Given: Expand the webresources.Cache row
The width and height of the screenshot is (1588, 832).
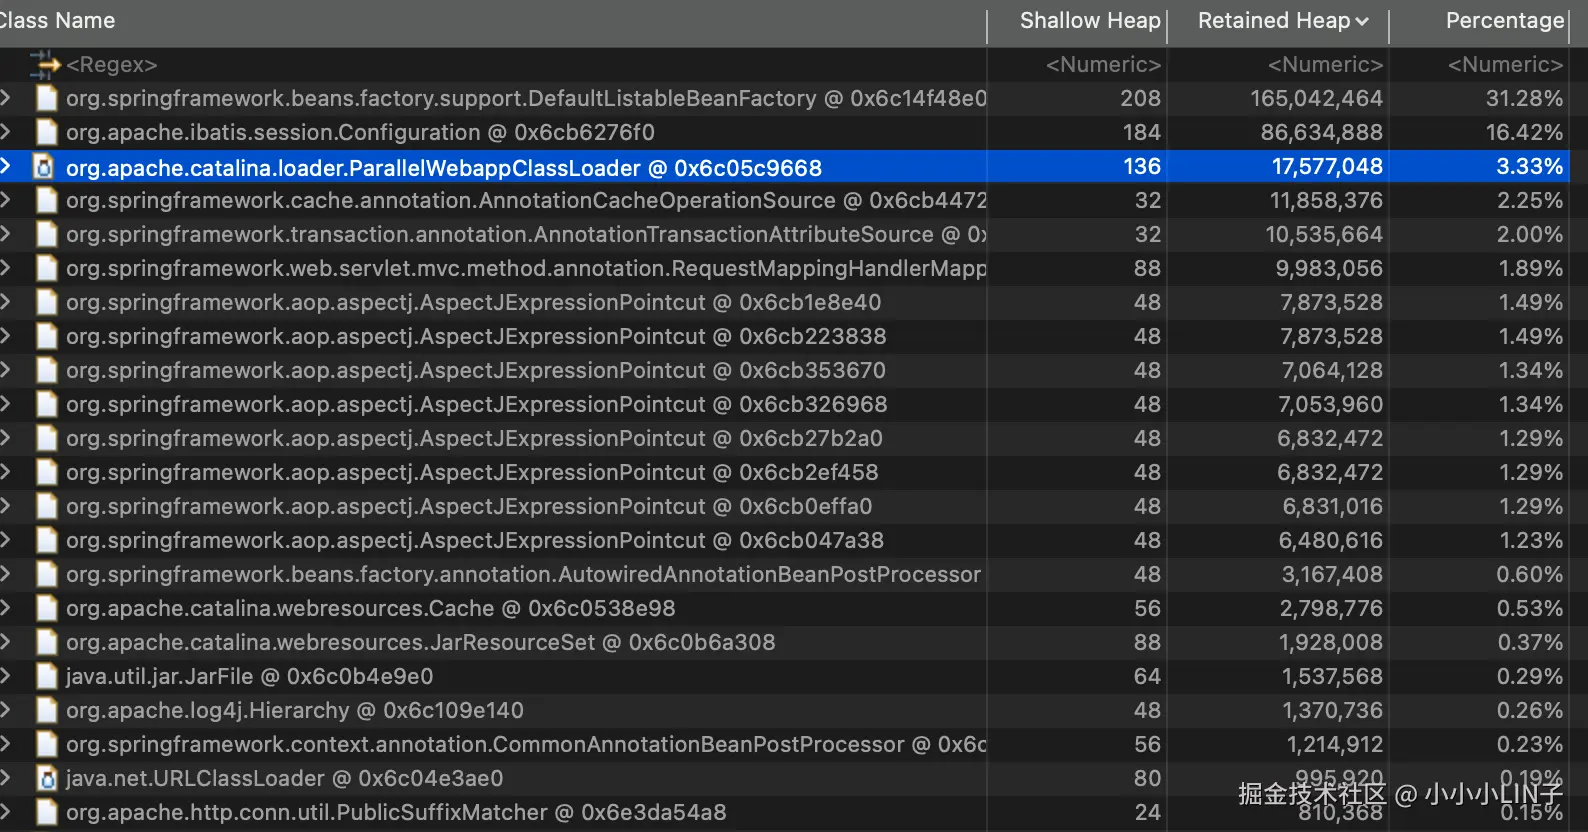Looking at the screenshot, I should [x=6, y=608].
